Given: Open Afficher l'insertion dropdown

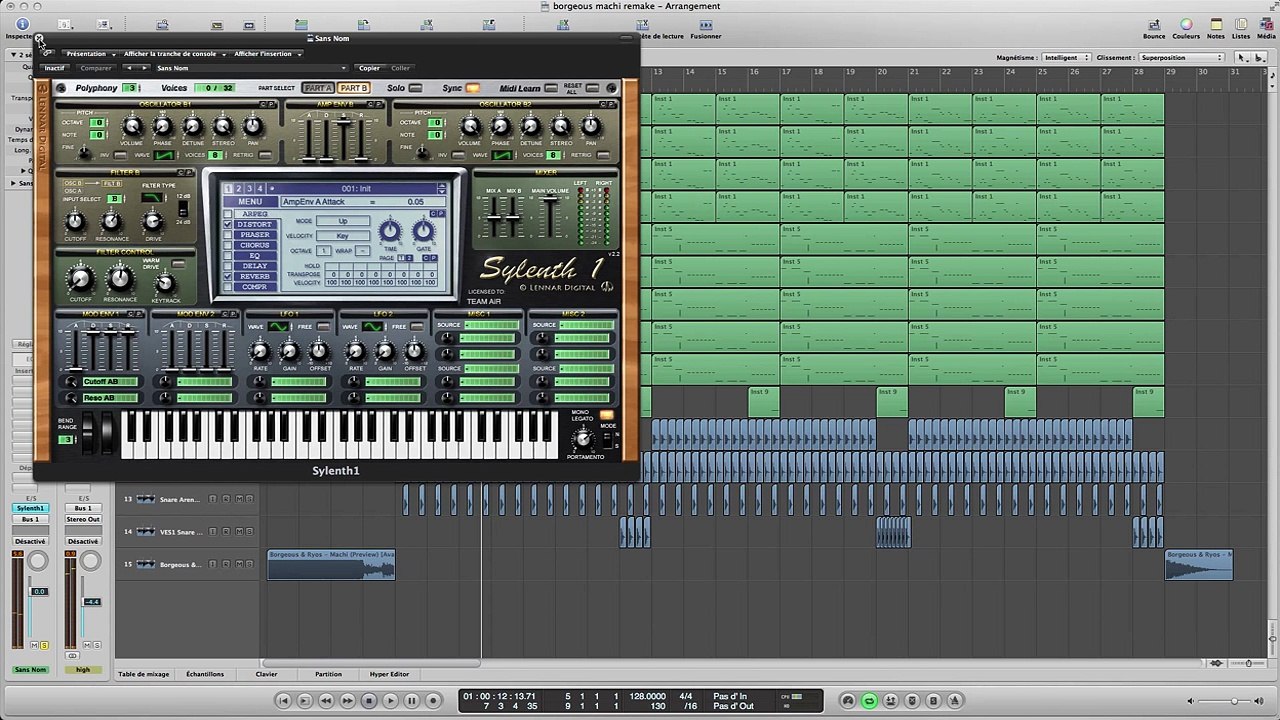Looking at the screenshot, I should [267, 54].
